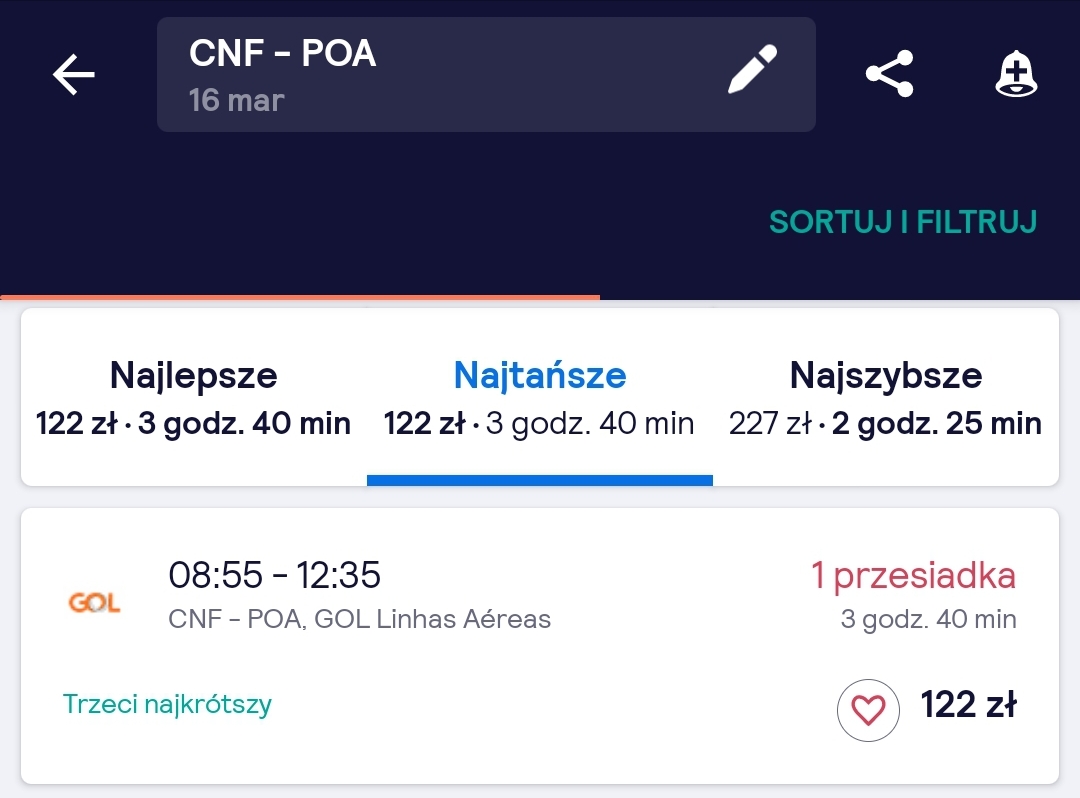This screenshot has height=798, width=1080.
Task: Open the share icon
Action: 889,74
